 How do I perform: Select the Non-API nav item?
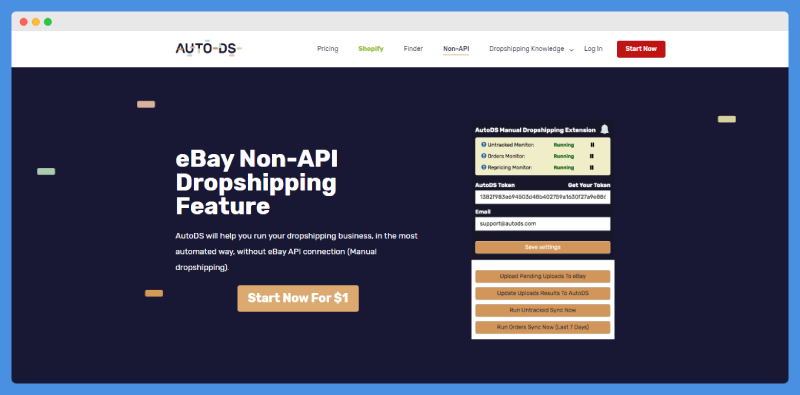(456, 49)
